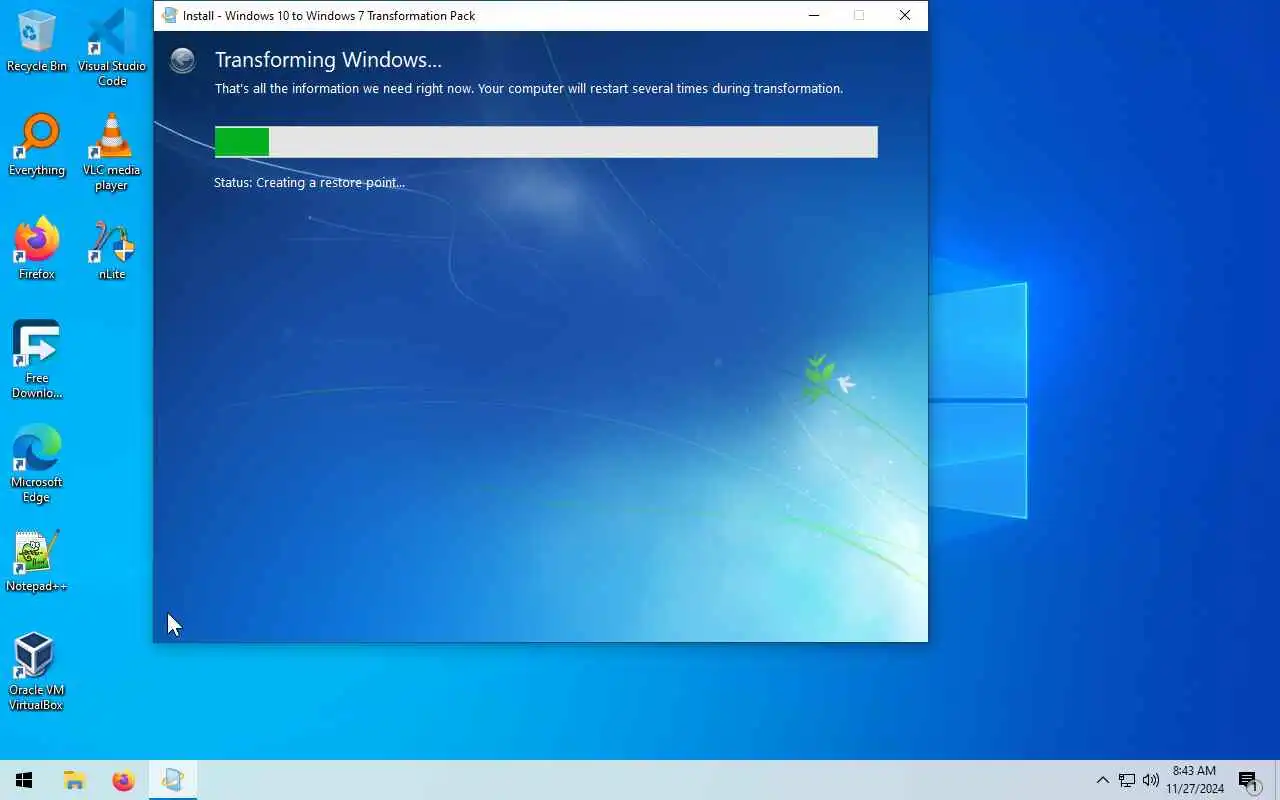The width and height of the screenshot is (1280, 800).
Task: Click the installer title bar icon
Action: coord(169,15)
